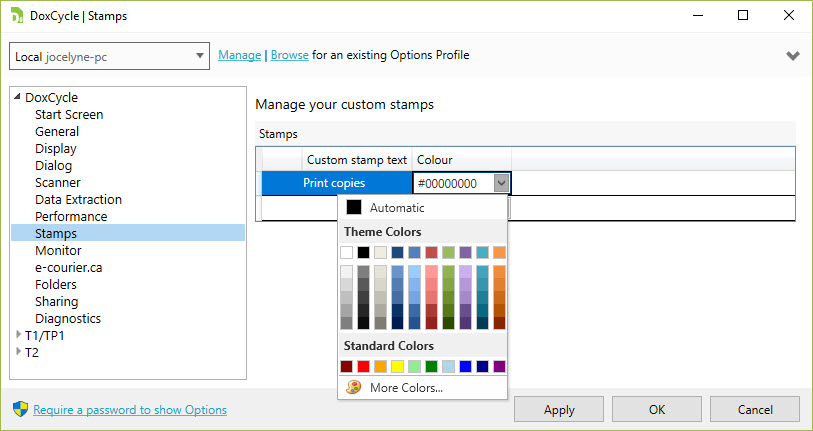Select Monitor in options tree
This screenshot has width=813, height=431.
58,251
